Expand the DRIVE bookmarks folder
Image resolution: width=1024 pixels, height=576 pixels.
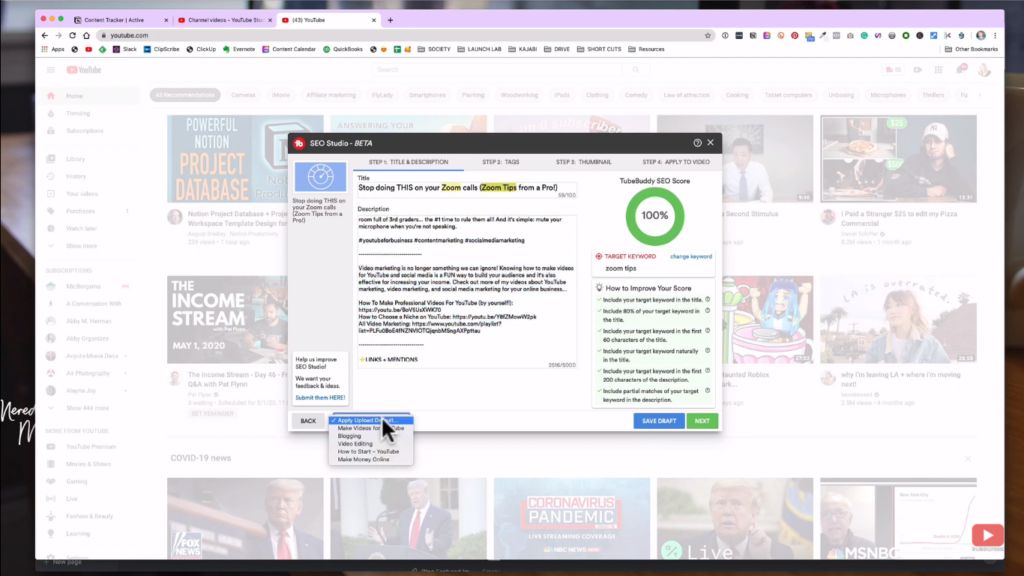(x=557, y=49)
